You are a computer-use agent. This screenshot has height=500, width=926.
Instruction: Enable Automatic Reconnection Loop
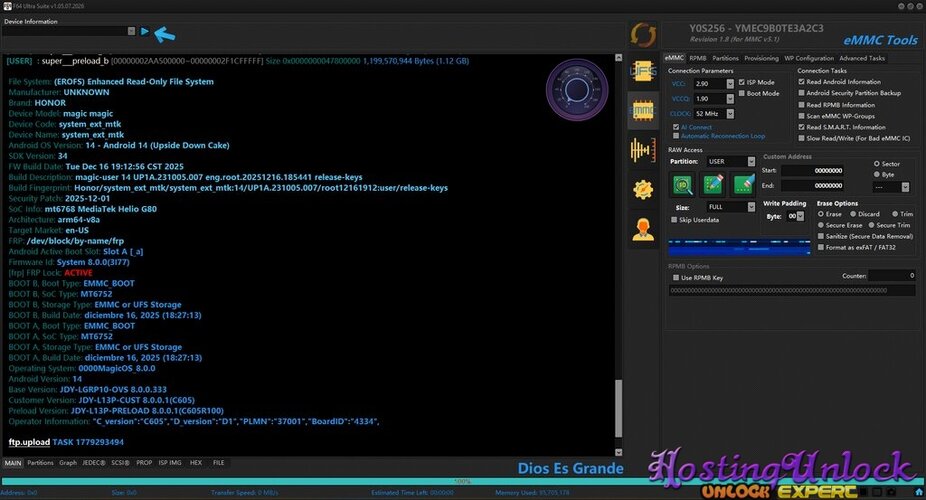tap(676, 136)
